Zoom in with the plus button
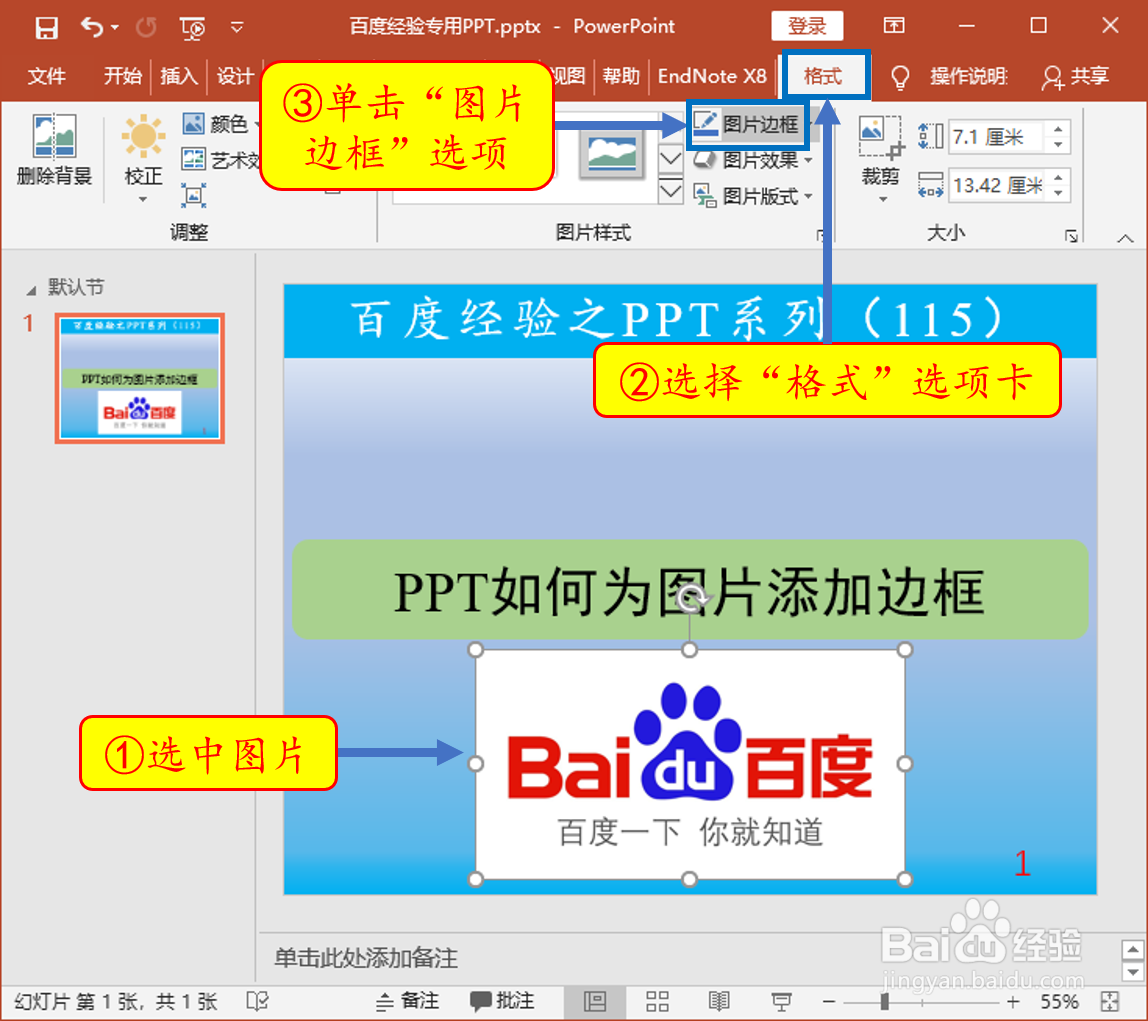1148x1021 pixels. coord(1013,1001)
